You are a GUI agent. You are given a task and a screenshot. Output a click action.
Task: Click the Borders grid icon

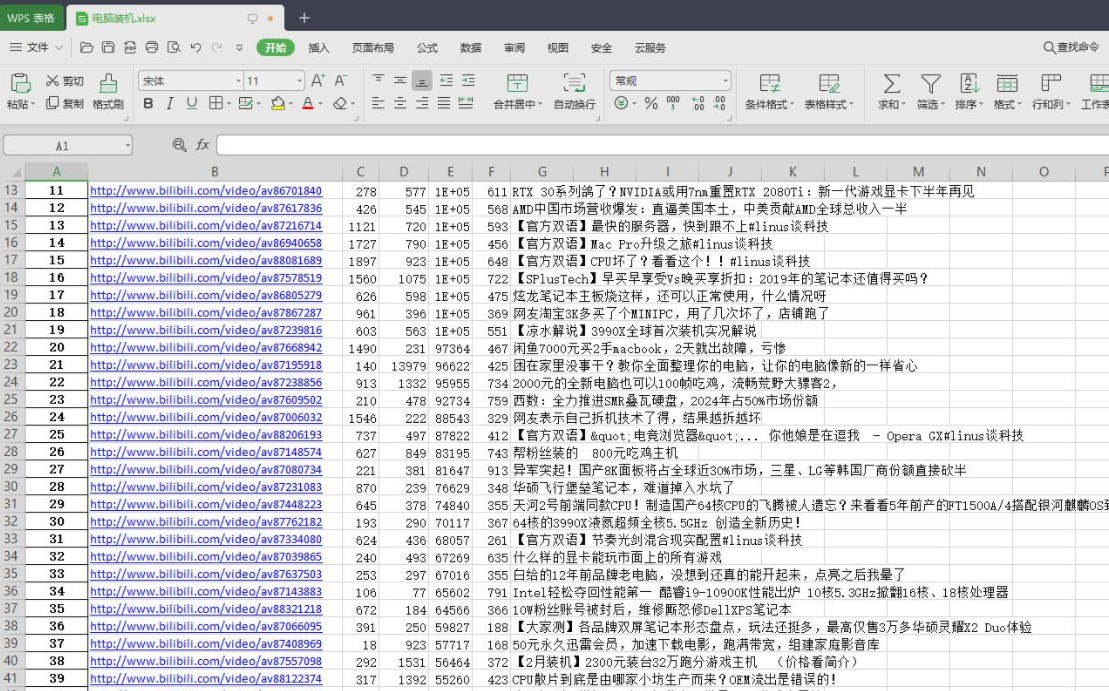tap(216, 103)
